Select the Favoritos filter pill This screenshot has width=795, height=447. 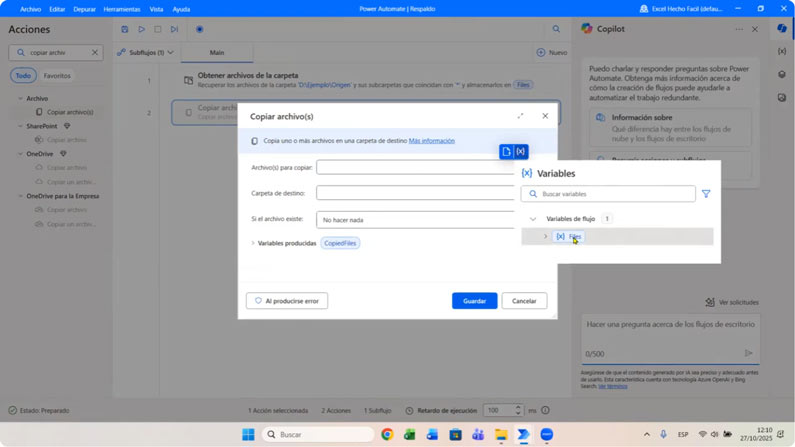click(x=57, y=76)
